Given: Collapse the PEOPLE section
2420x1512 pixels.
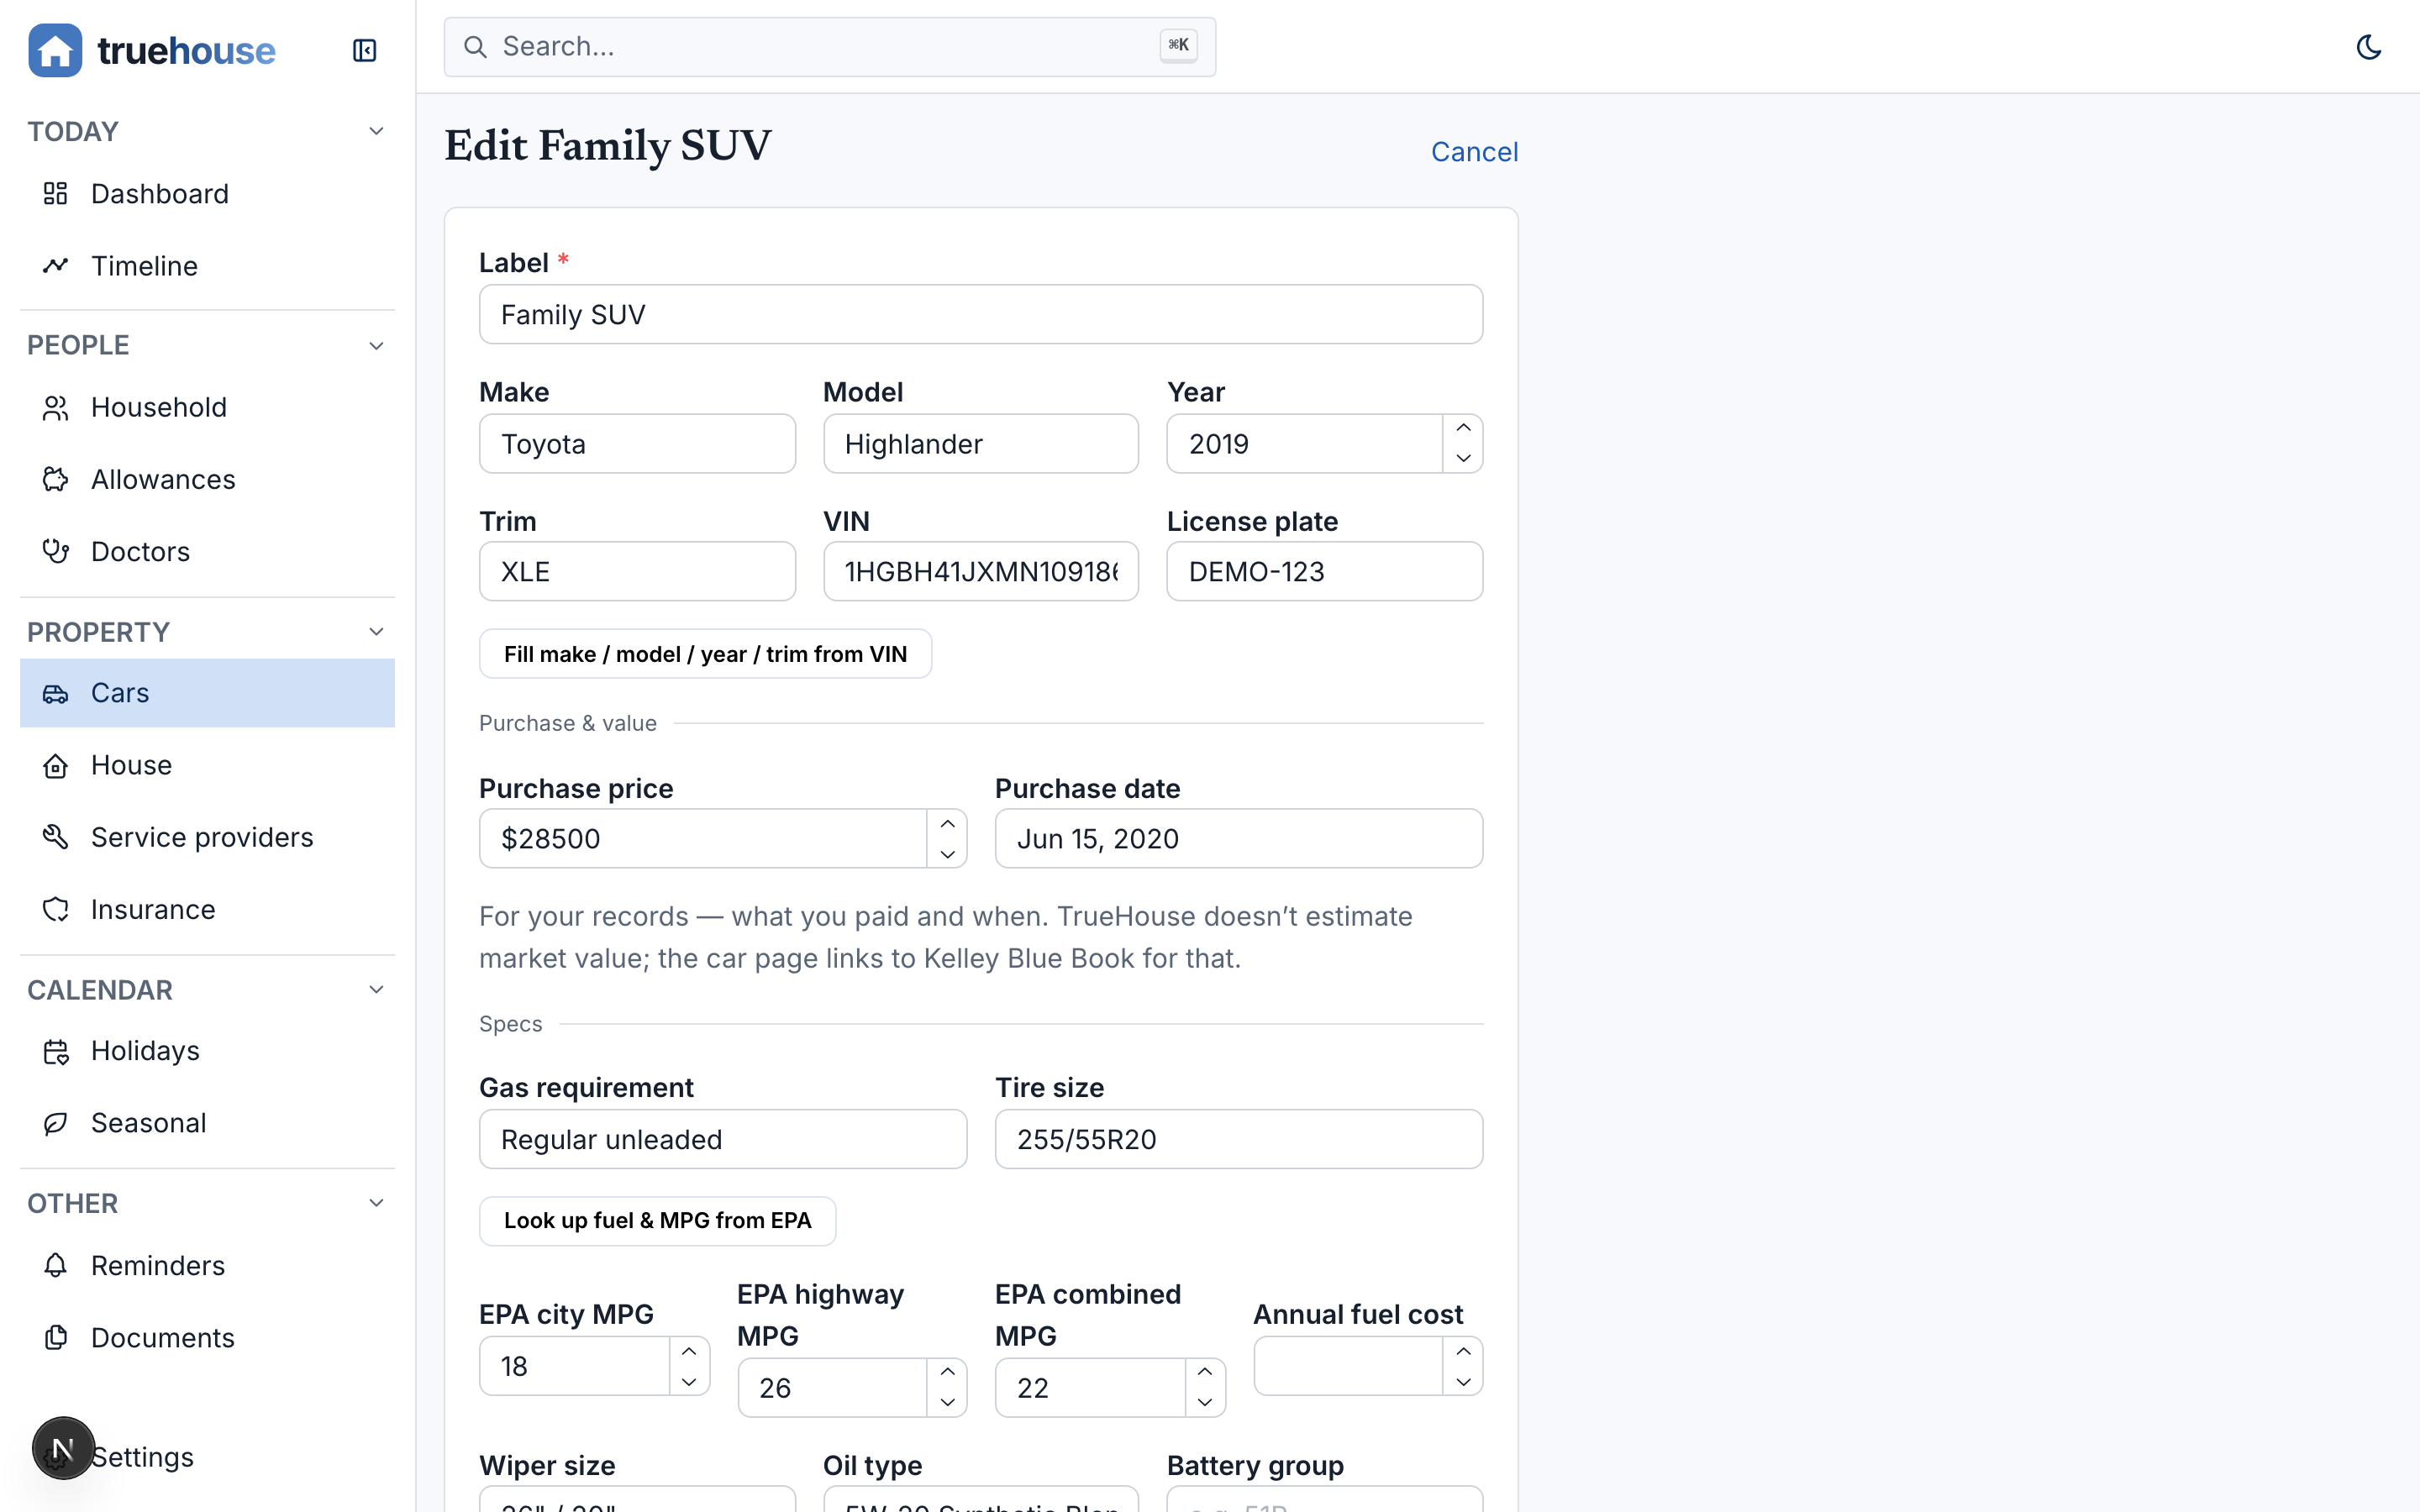Looking at the screenshot, I should 376,345.
